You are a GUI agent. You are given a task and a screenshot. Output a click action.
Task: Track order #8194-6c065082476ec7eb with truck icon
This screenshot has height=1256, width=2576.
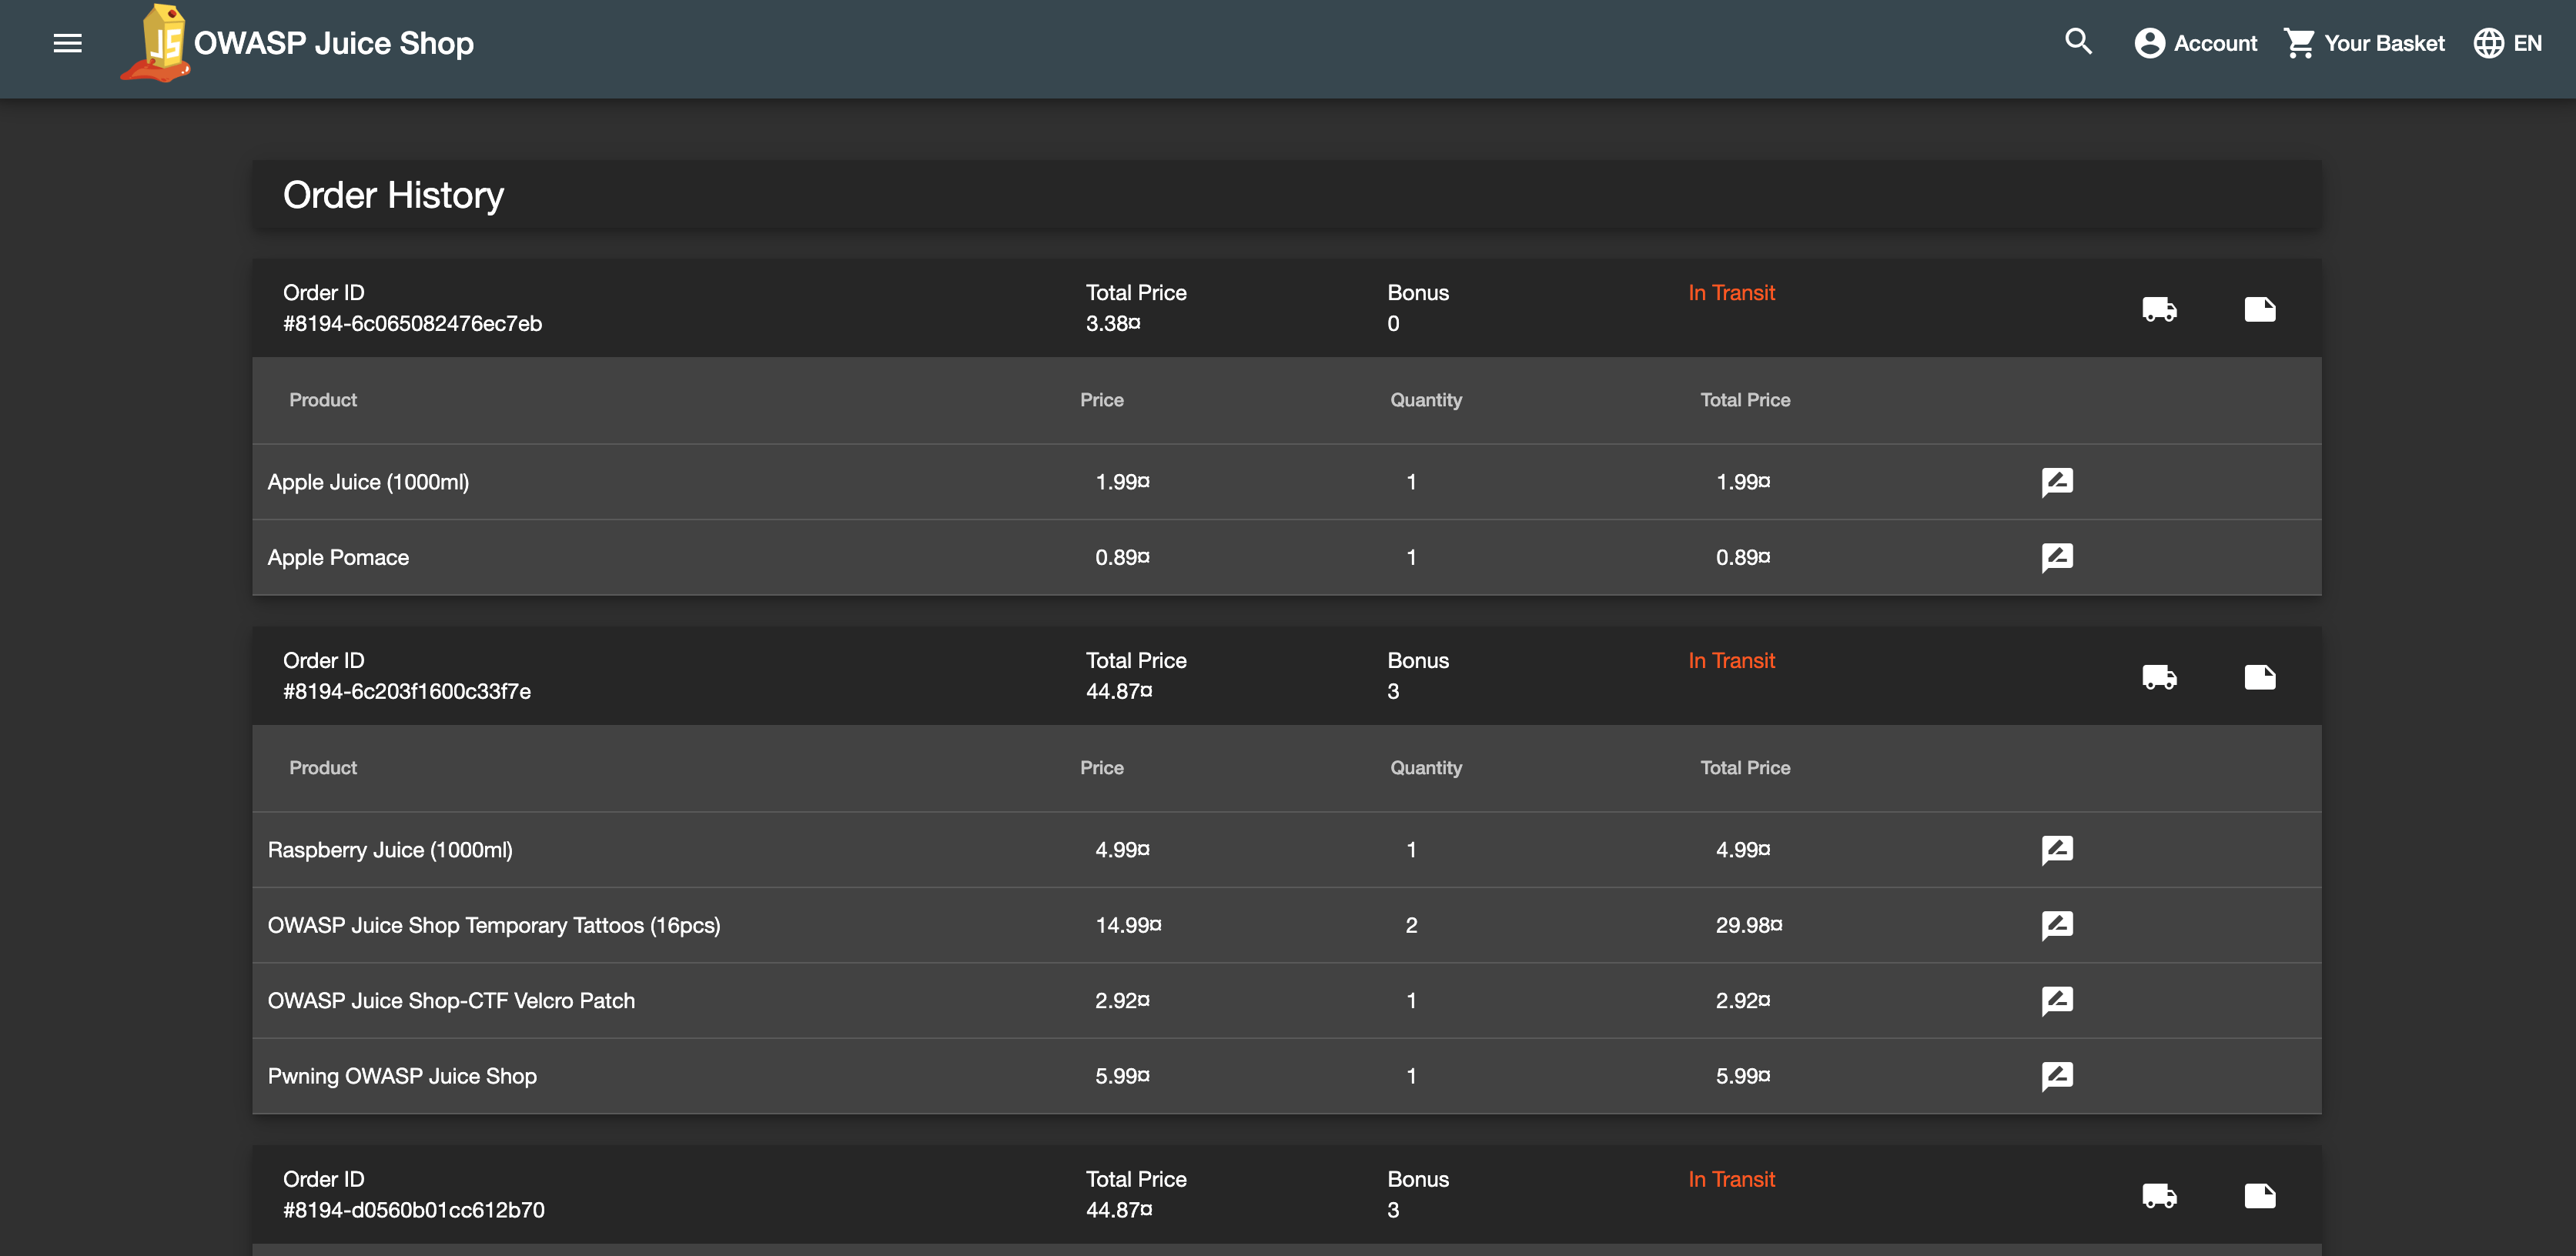tap(2159, 309)
